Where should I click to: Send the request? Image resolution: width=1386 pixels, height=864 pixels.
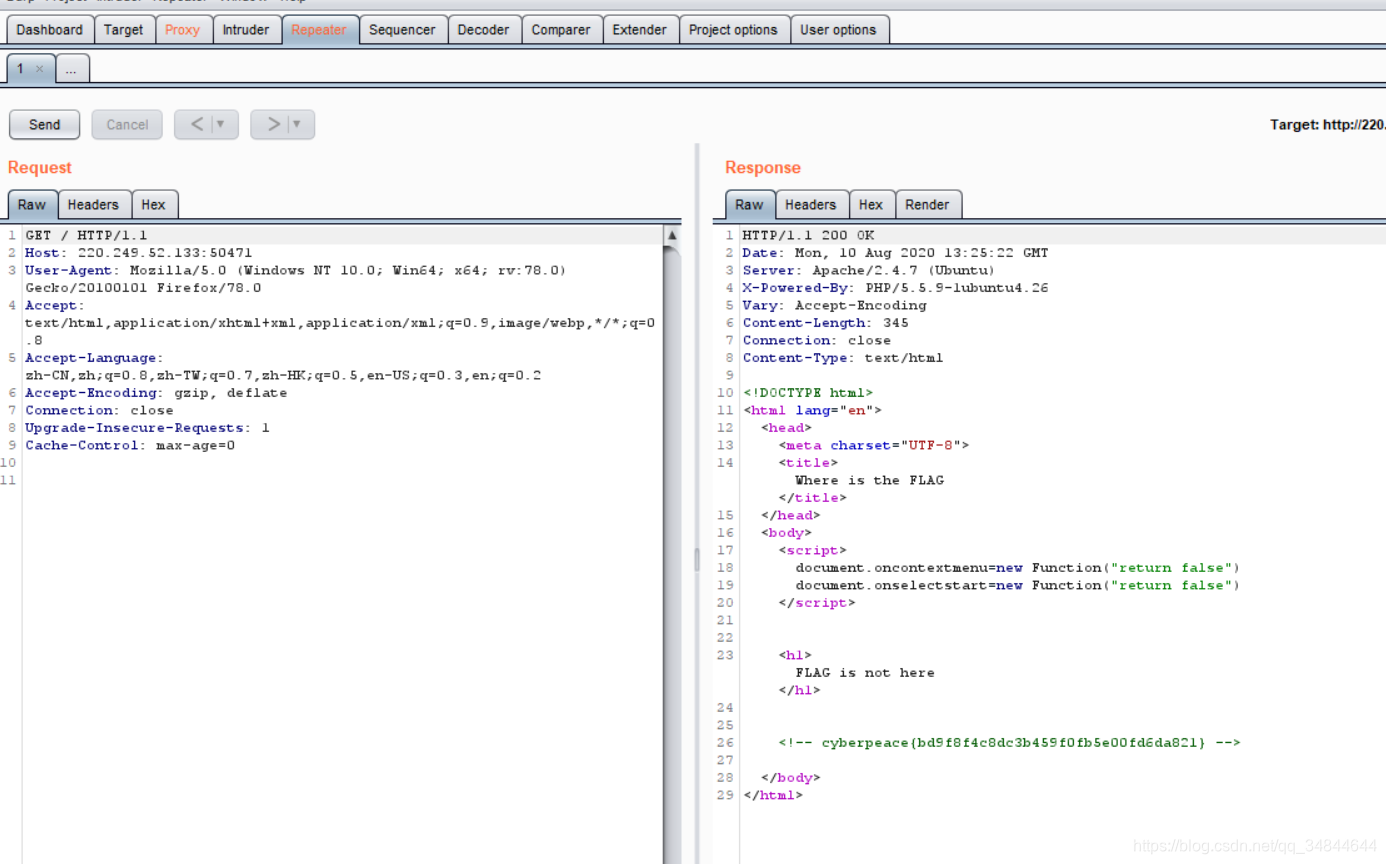pyautogui.click(x=44, y=125)
